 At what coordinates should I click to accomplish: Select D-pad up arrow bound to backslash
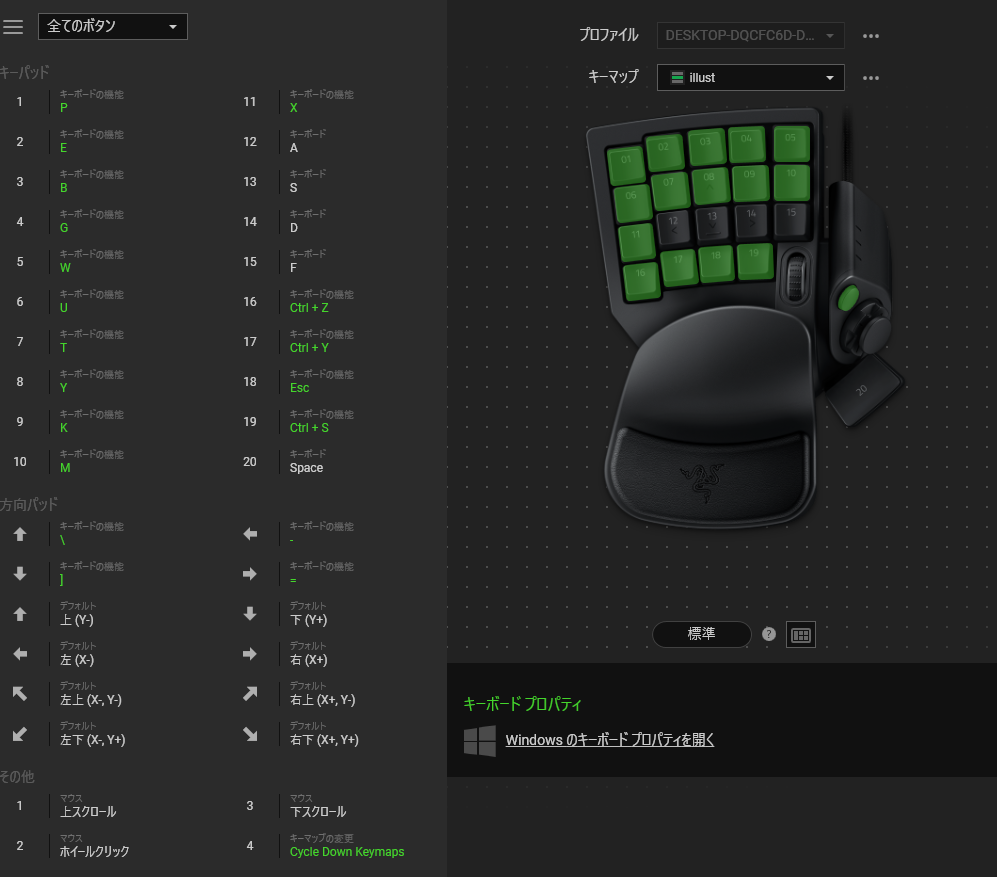tap(20, 534)
